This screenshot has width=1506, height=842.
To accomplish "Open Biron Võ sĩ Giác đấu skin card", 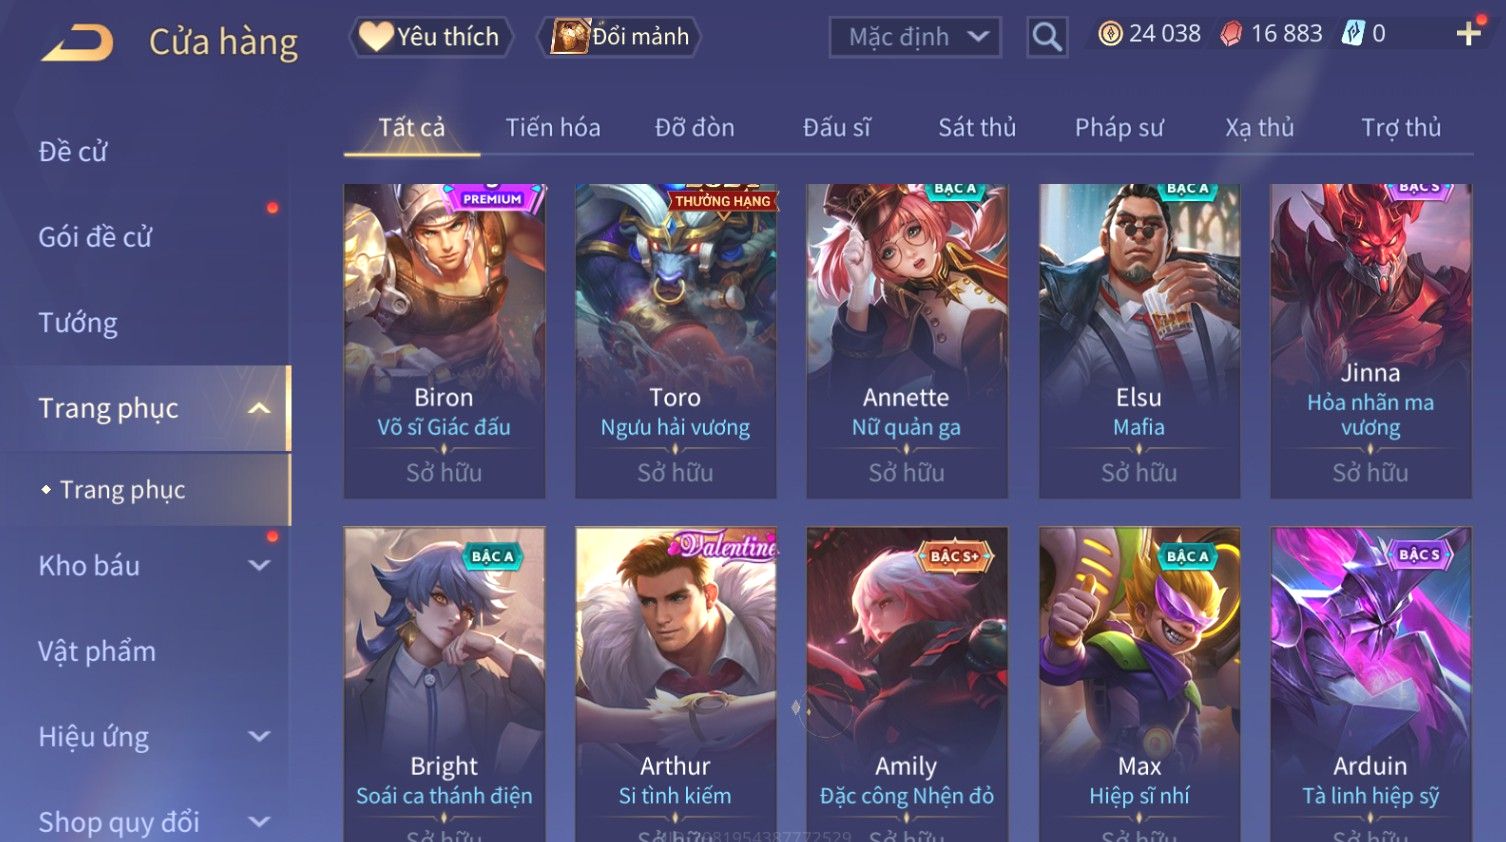I will point(444,340).
